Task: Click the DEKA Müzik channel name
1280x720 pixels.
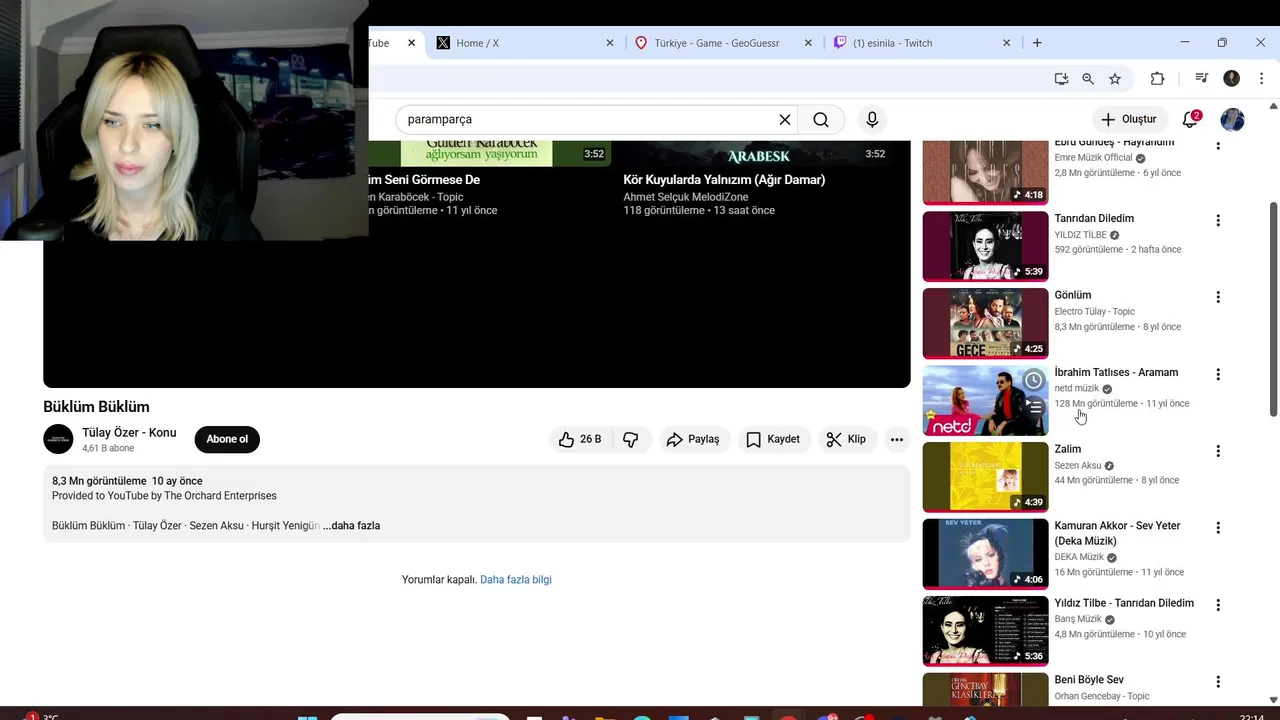Action: pyautogui.click(x=1079, y=558)
